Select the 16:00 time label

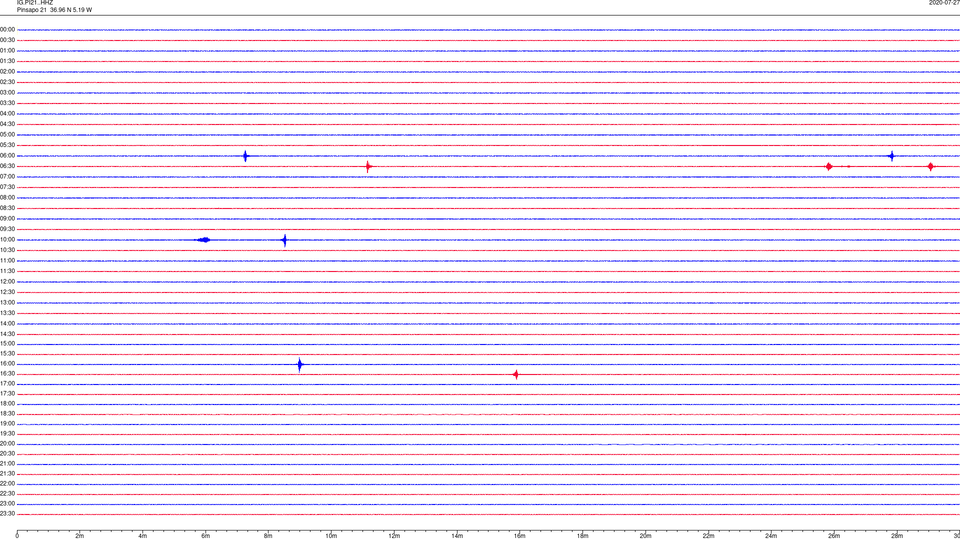[7, 364]
